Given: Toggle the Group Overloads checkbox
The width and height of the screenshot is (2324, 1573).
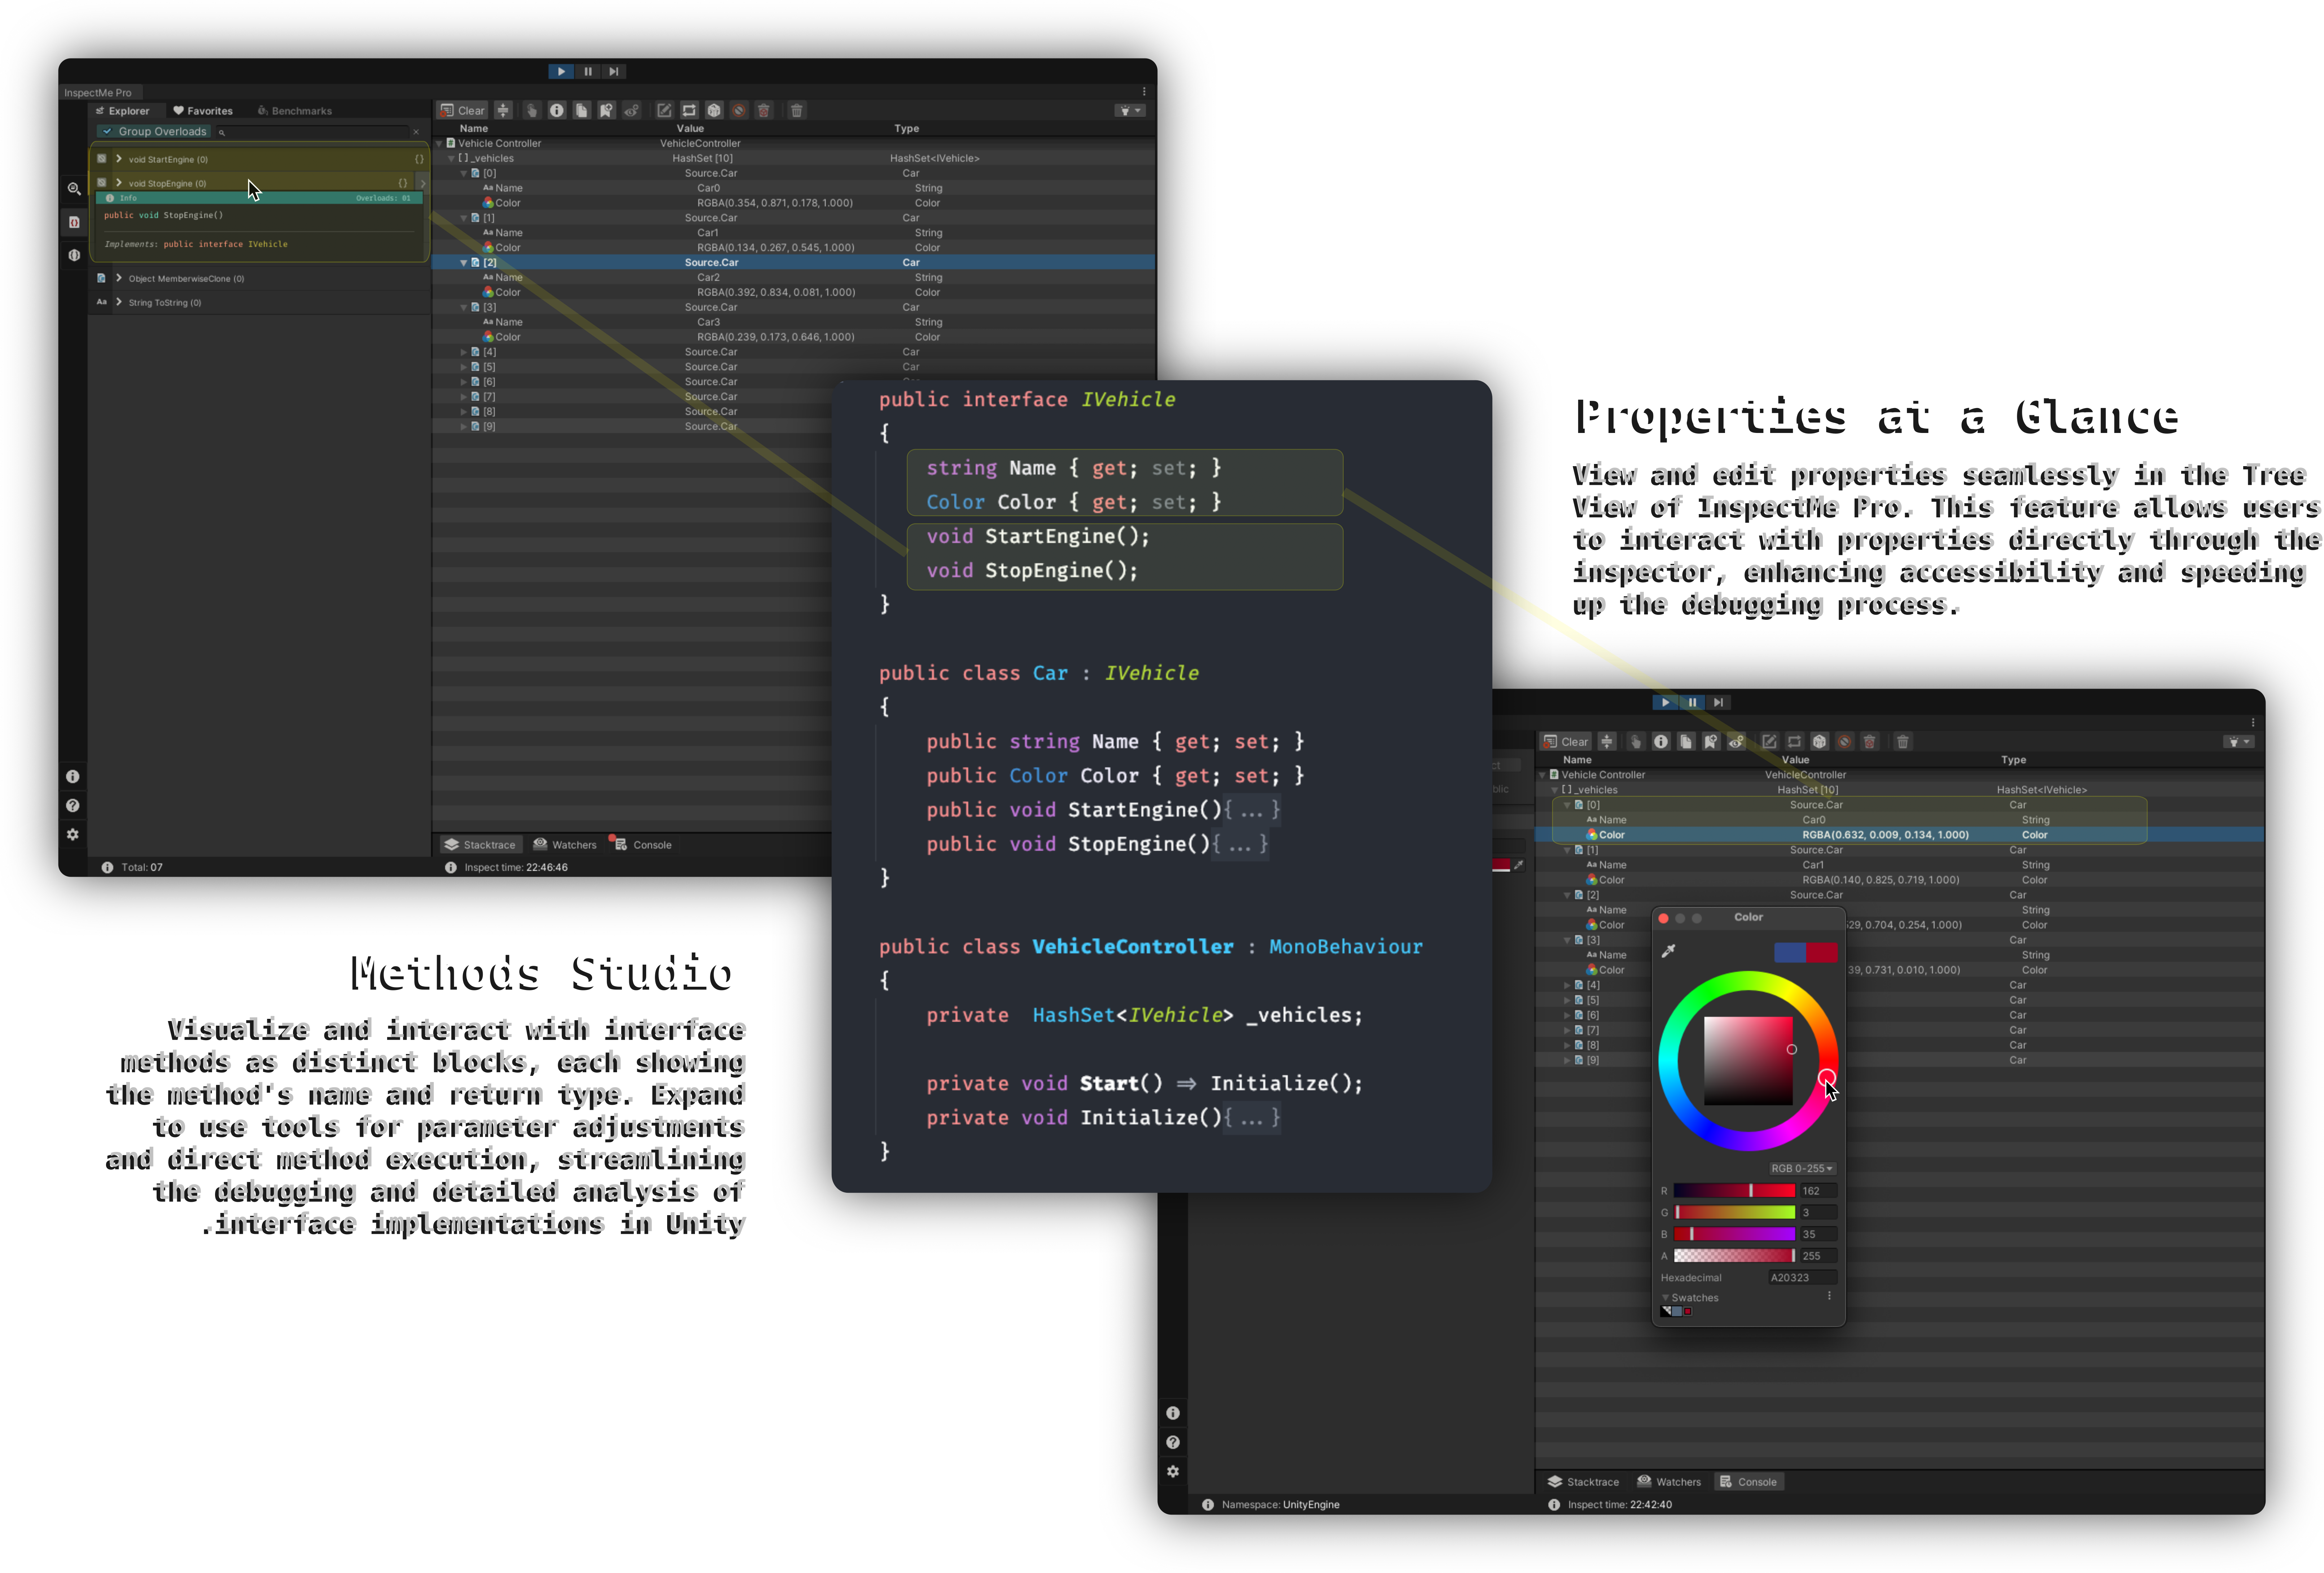Looking at the screenshot, I should (107, 132).
